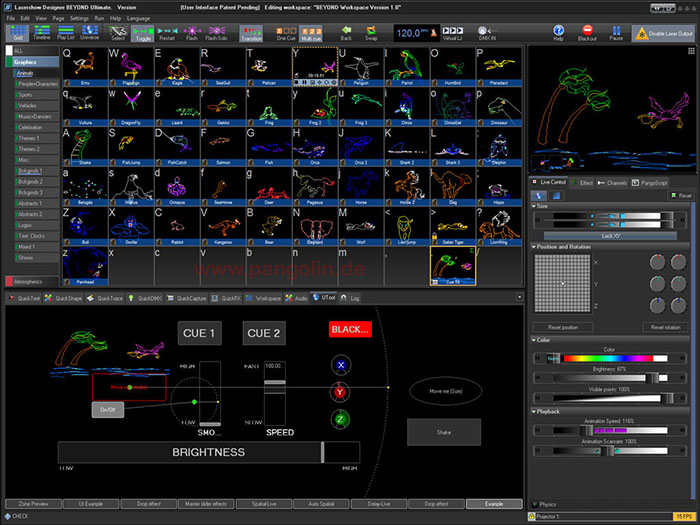Toggle the Graphics category color box
This screenshot has width=700, height=525.
(9, 62)
